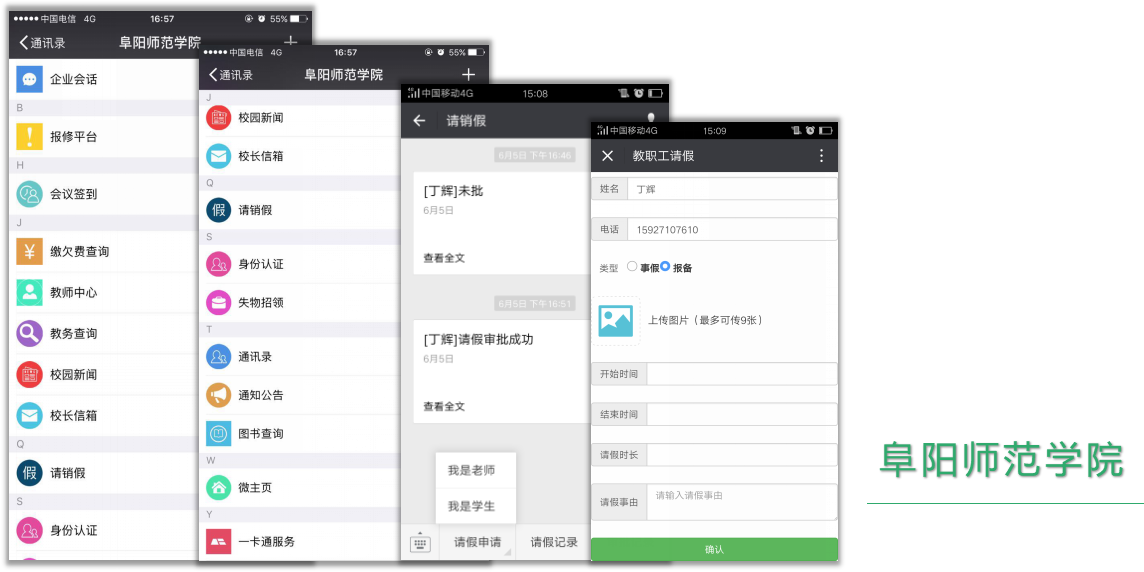Select the 事假 radio option
Viewport: 1144px width, 572px height.
(632, 267)
